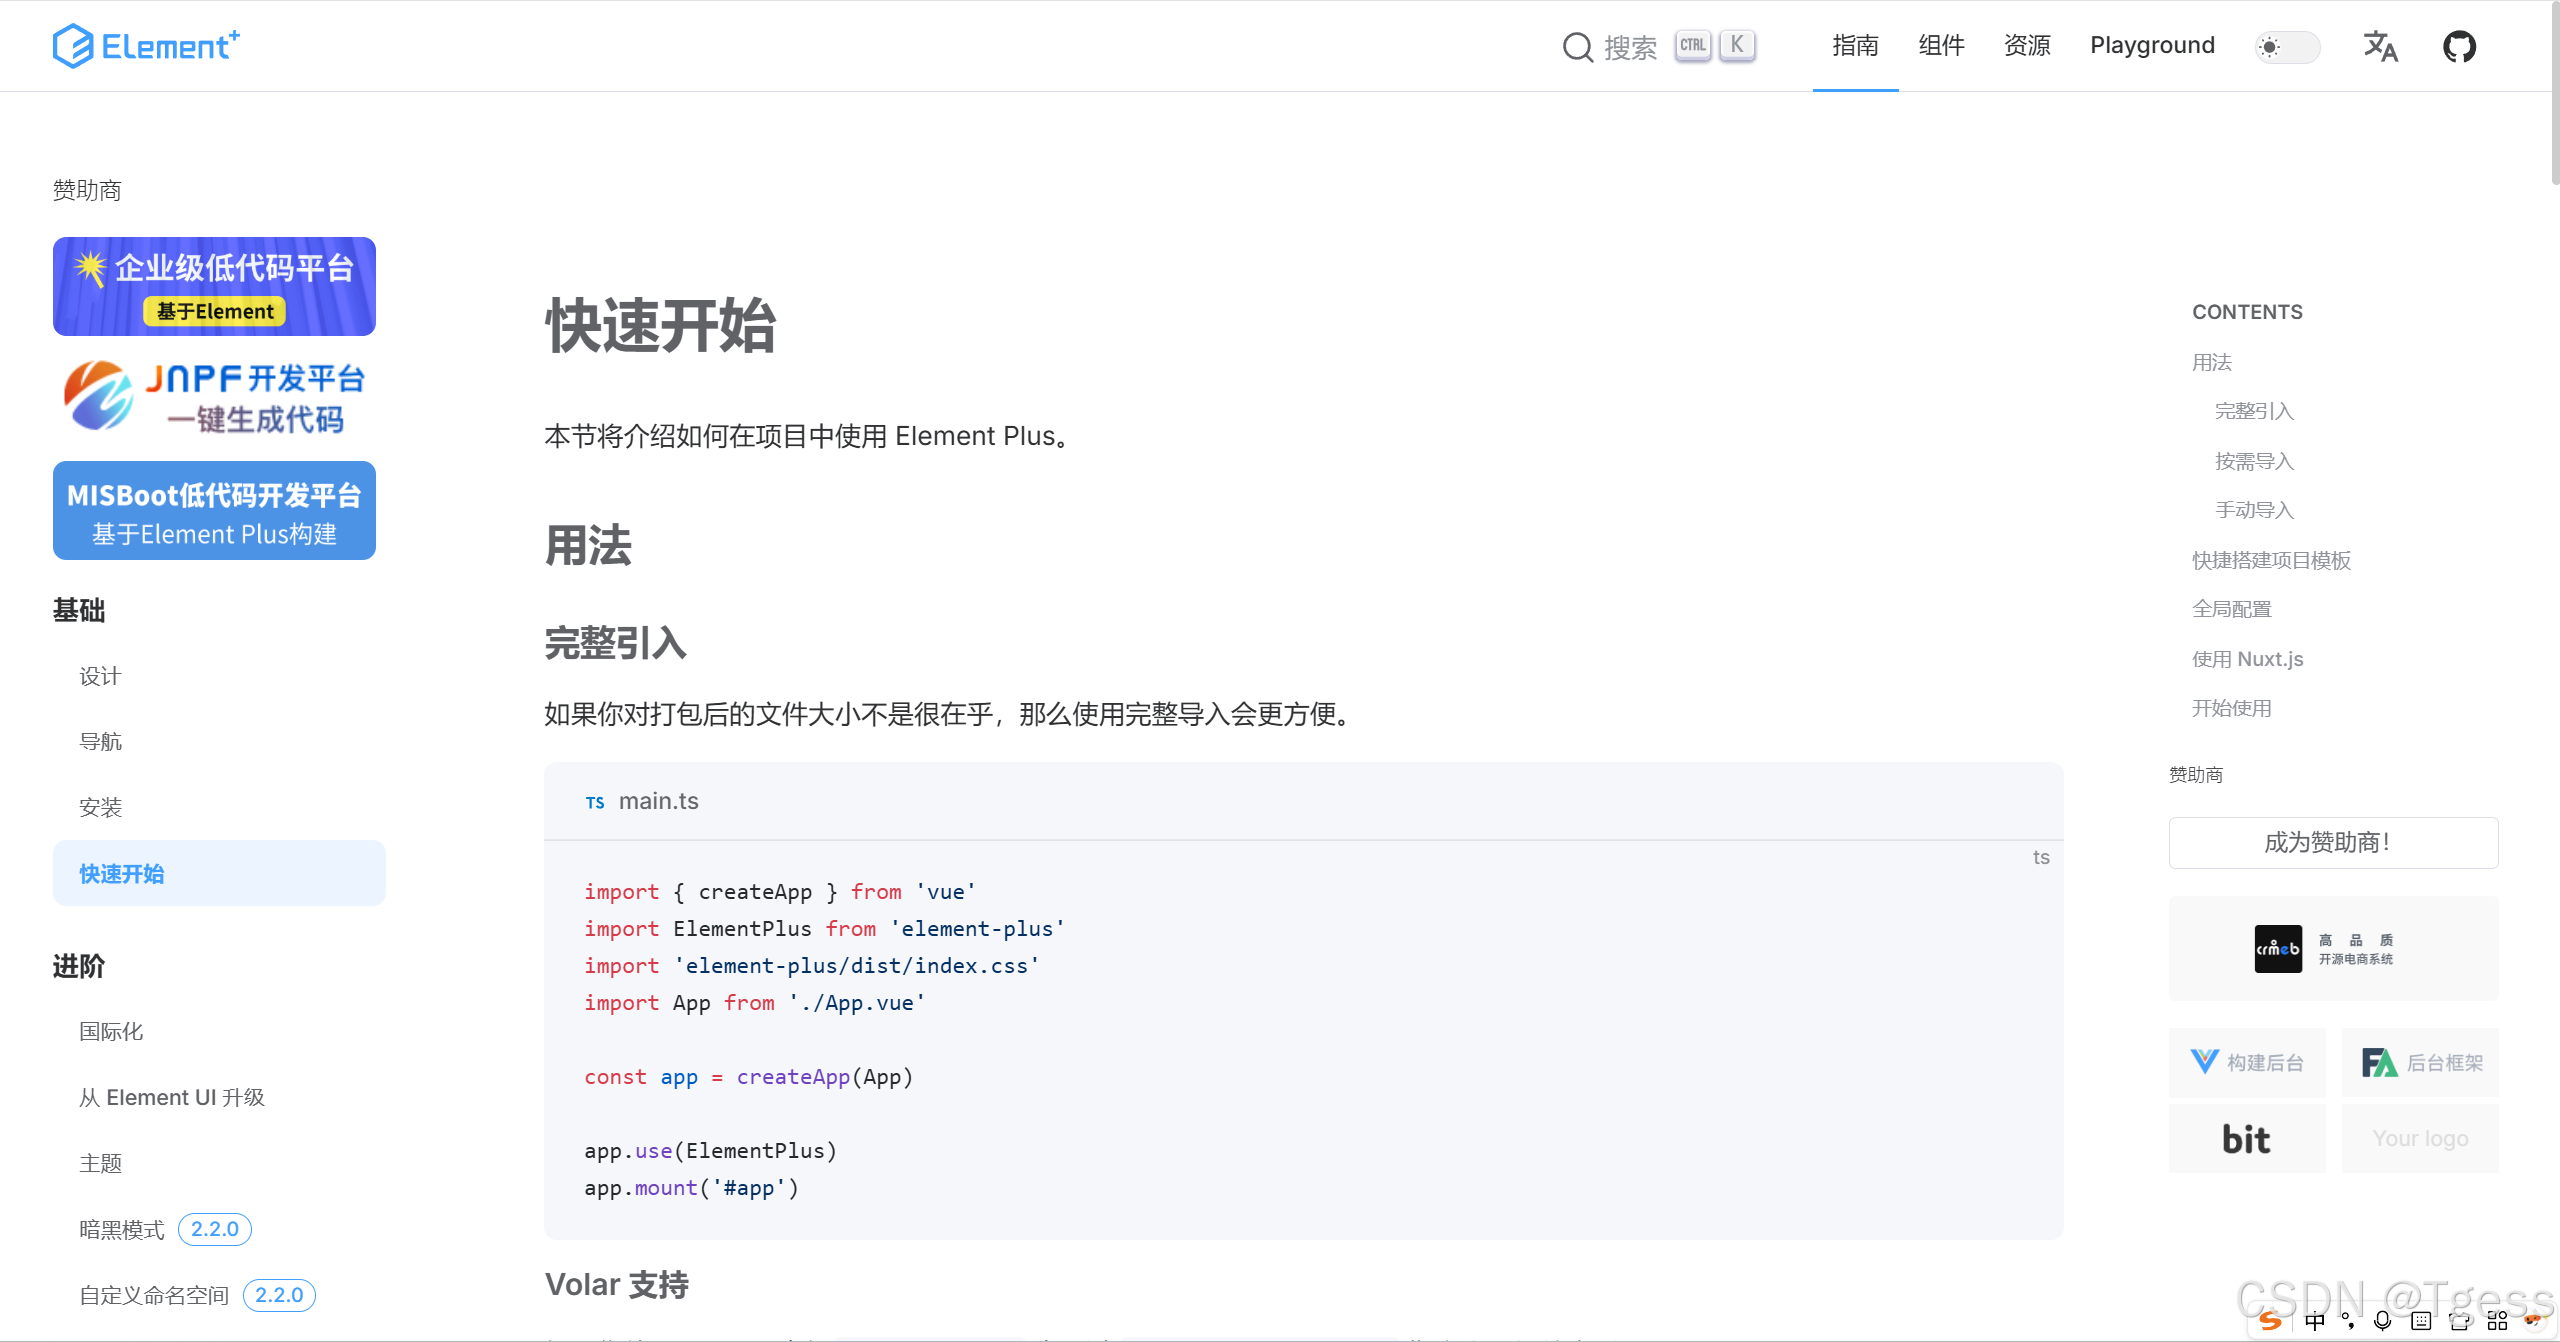Click the IME microphone voice input icon
The height and width of the screenshot is (1342, 2560).
[x=2383, y=1322]
